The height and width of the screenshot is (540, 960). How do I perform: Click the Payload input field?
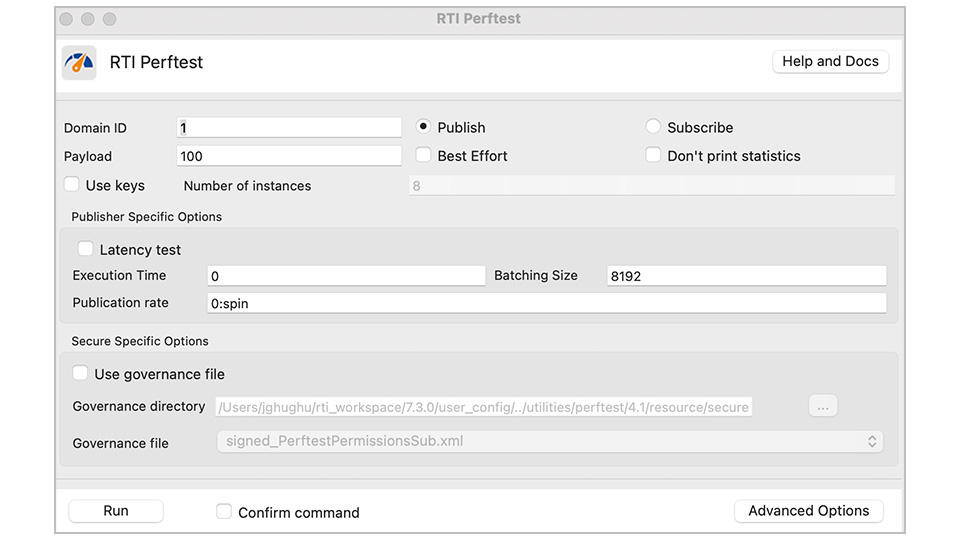click(x=289, y=156)
